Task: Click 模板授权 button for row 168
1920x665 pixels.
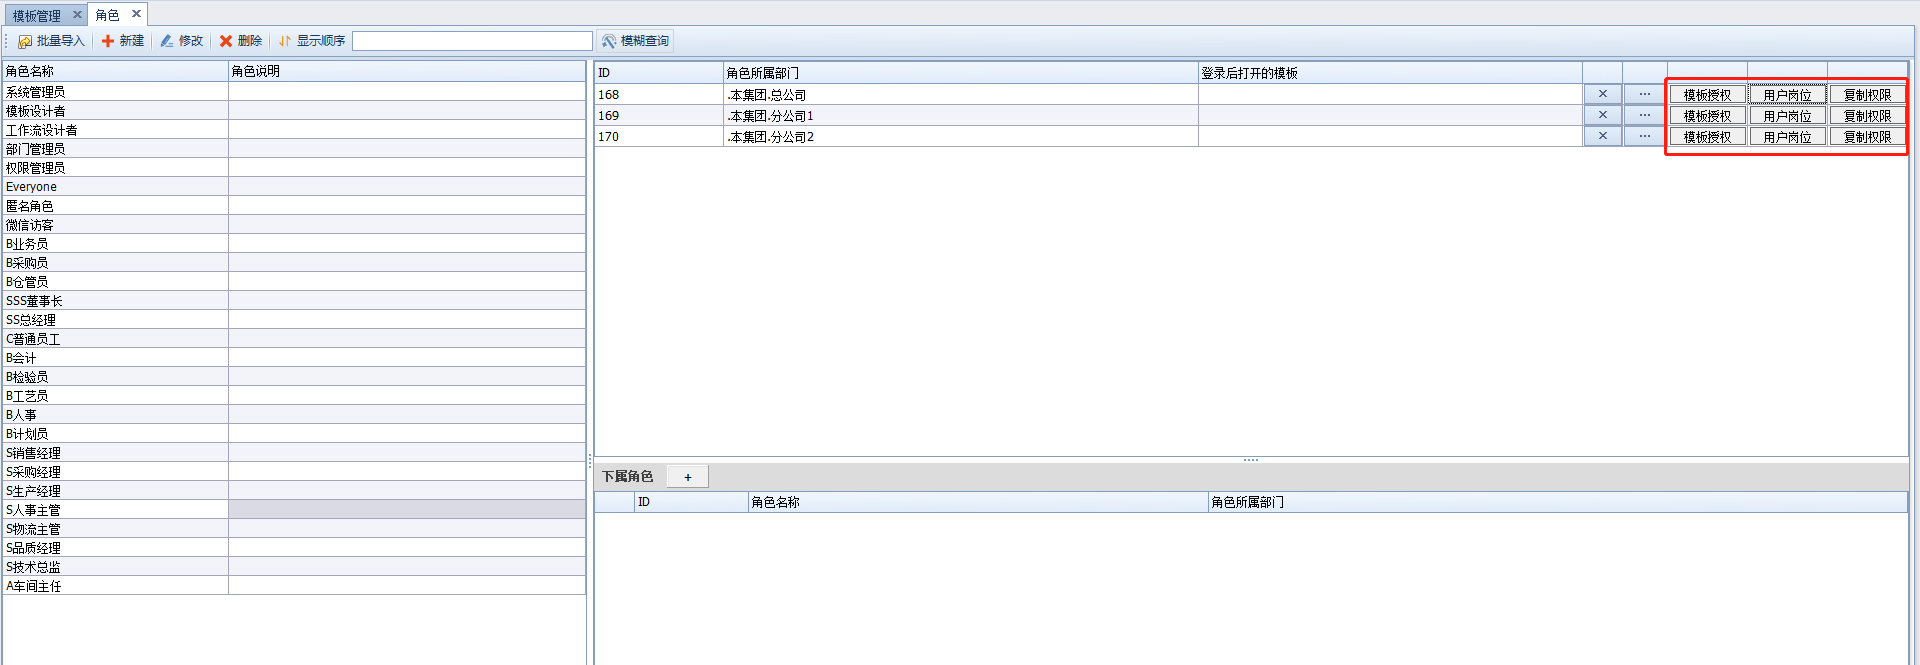Action: point(1707,95)
